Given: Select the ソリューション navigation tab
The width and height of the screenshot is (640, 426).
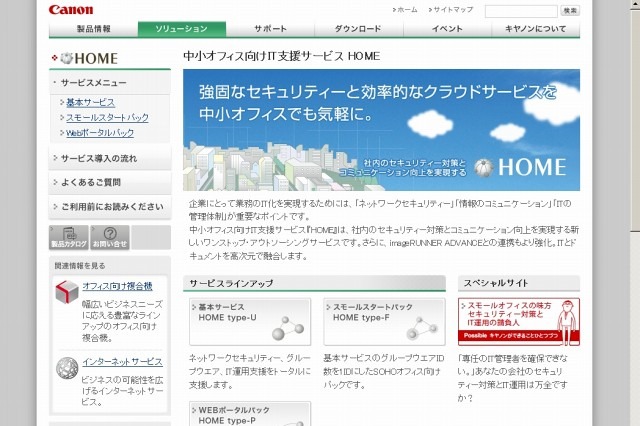Looking at the screenshot, I should (182, 29).
